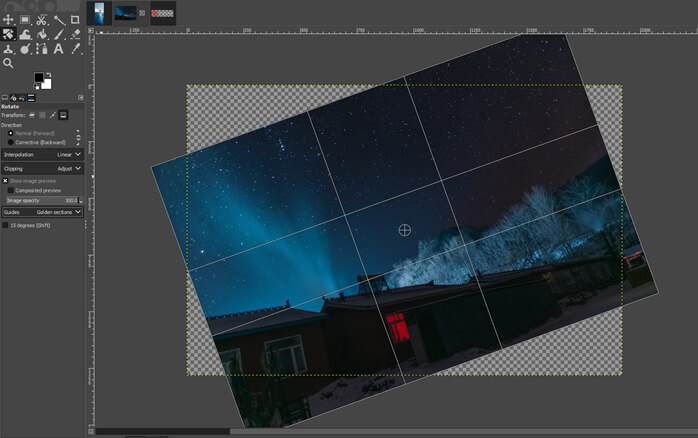Adjust the Image opacity slider
This screenshot has height=438, width=698.
pyautogui.click(x=42, y=201)
